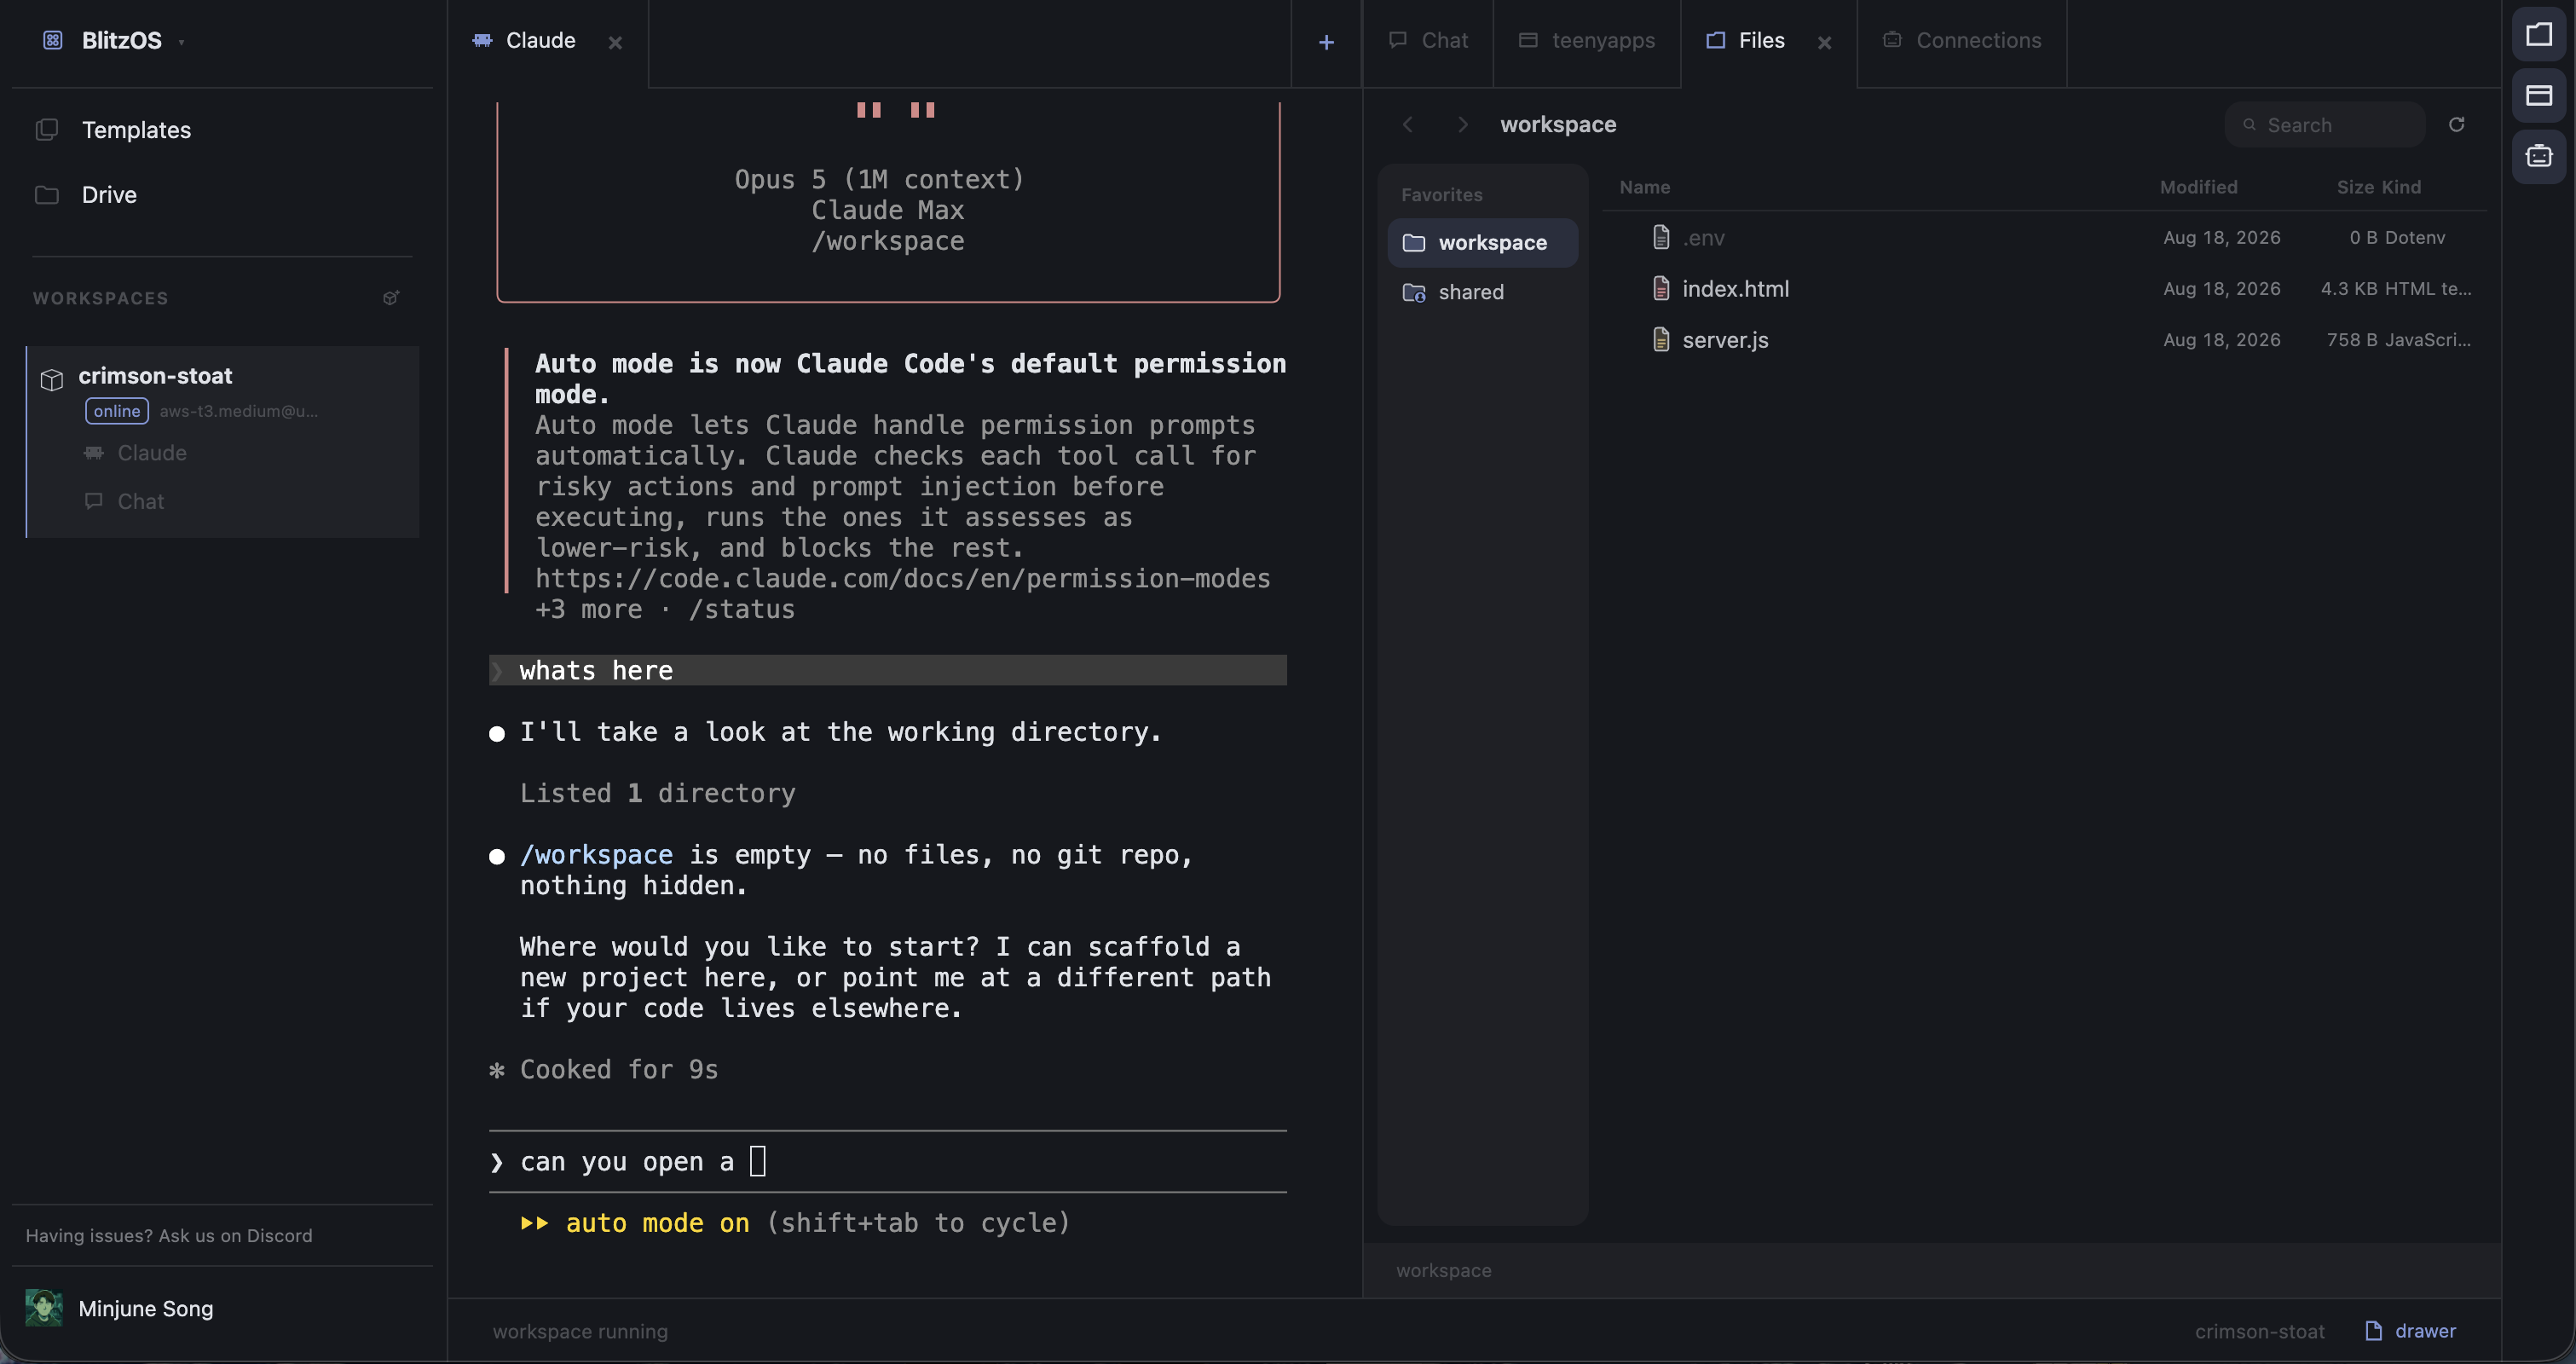Click the Claude prompt input line

(x=888, y=1162)
